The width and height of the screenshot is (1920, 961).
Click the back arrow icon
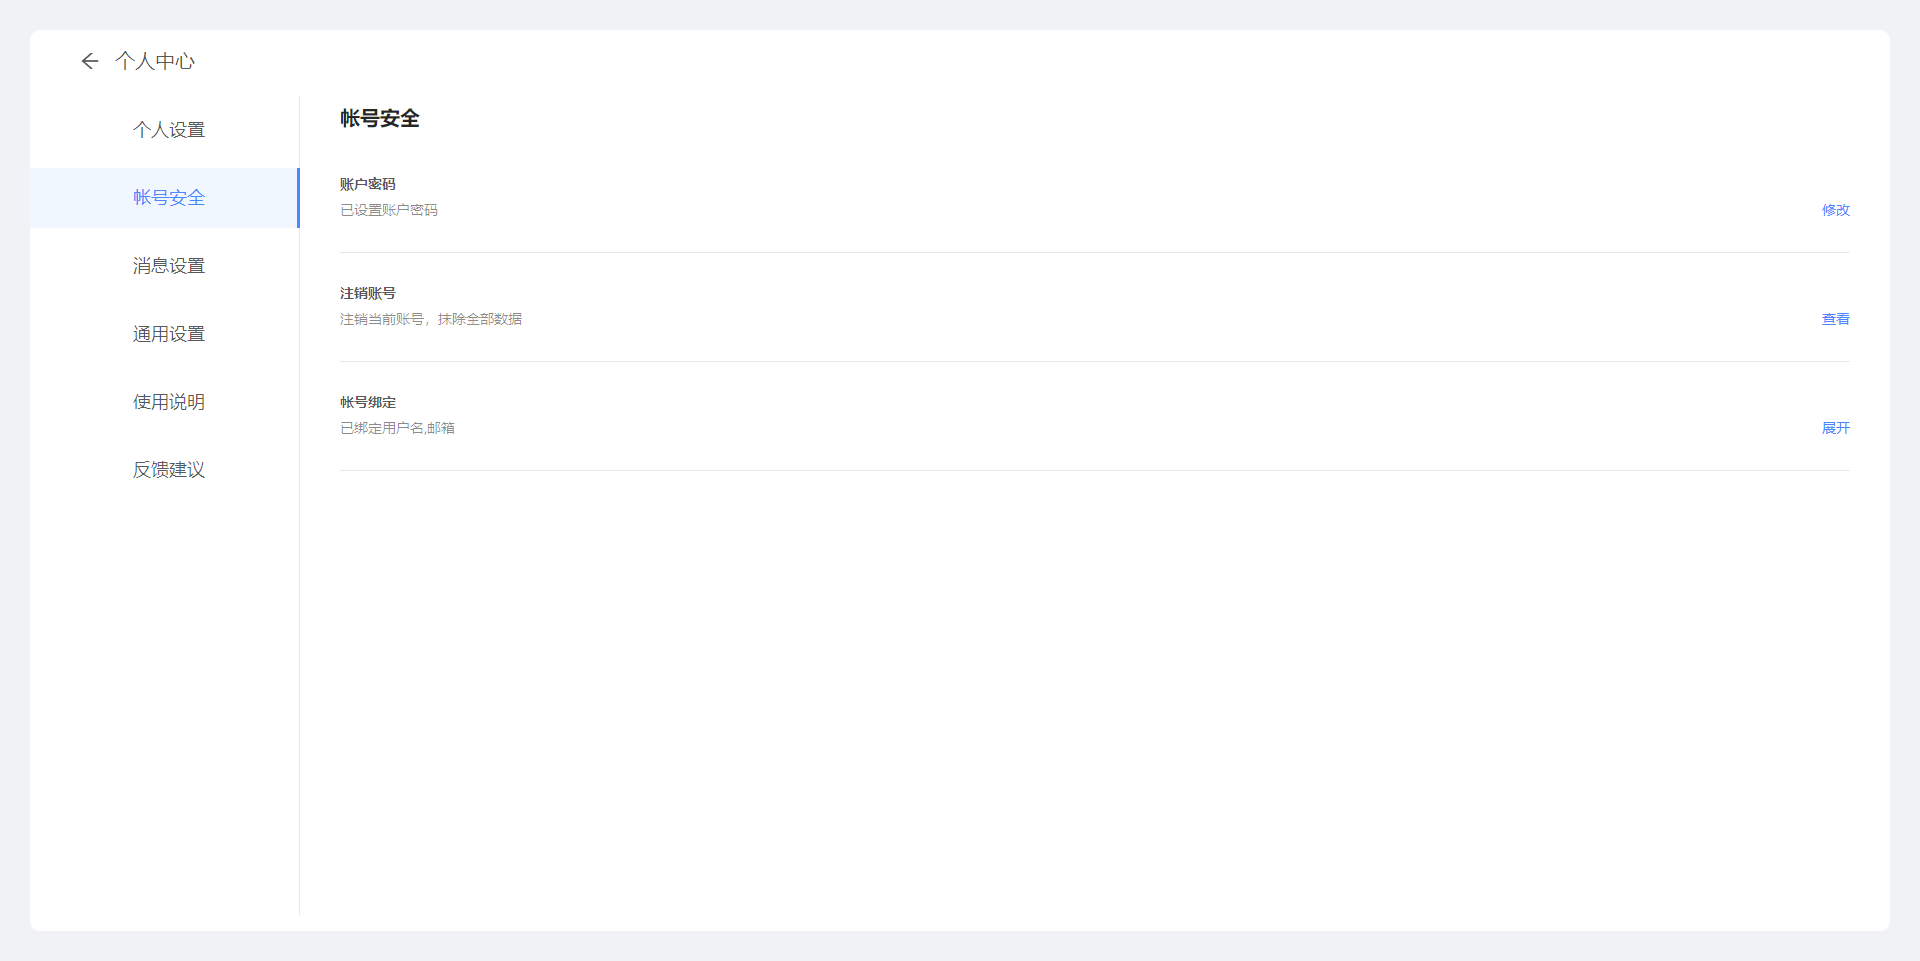point(90,61)
